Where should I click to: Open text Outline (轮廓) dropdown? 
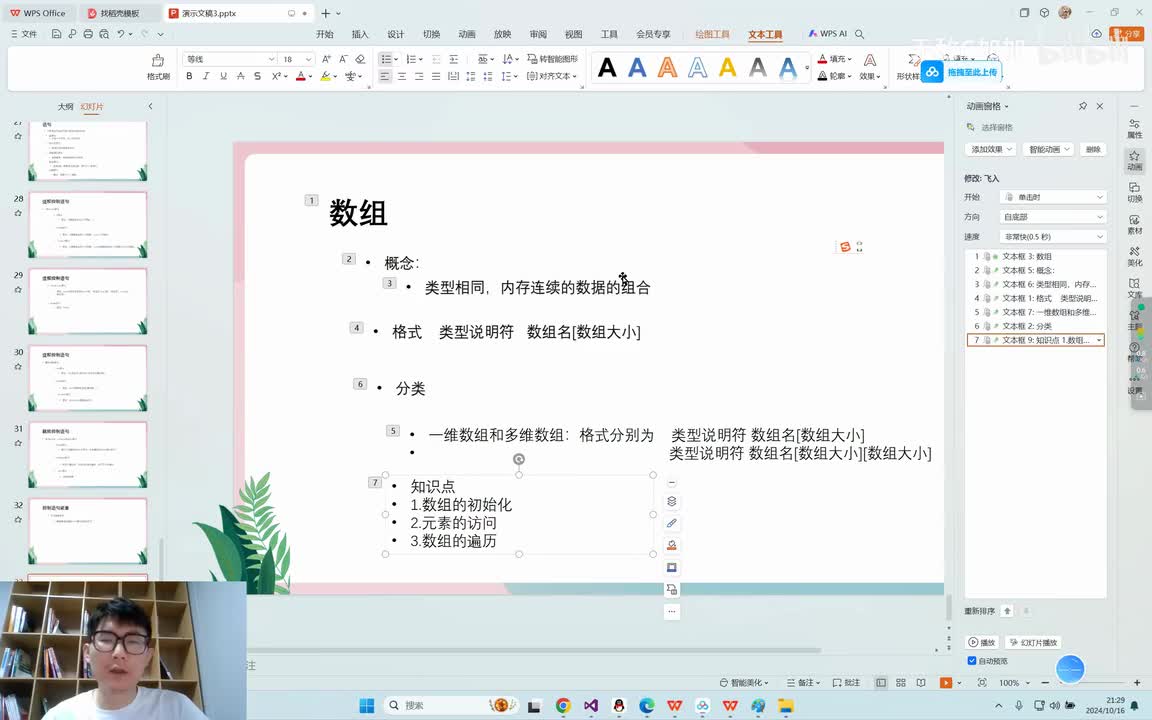click(x=835, y=76)
